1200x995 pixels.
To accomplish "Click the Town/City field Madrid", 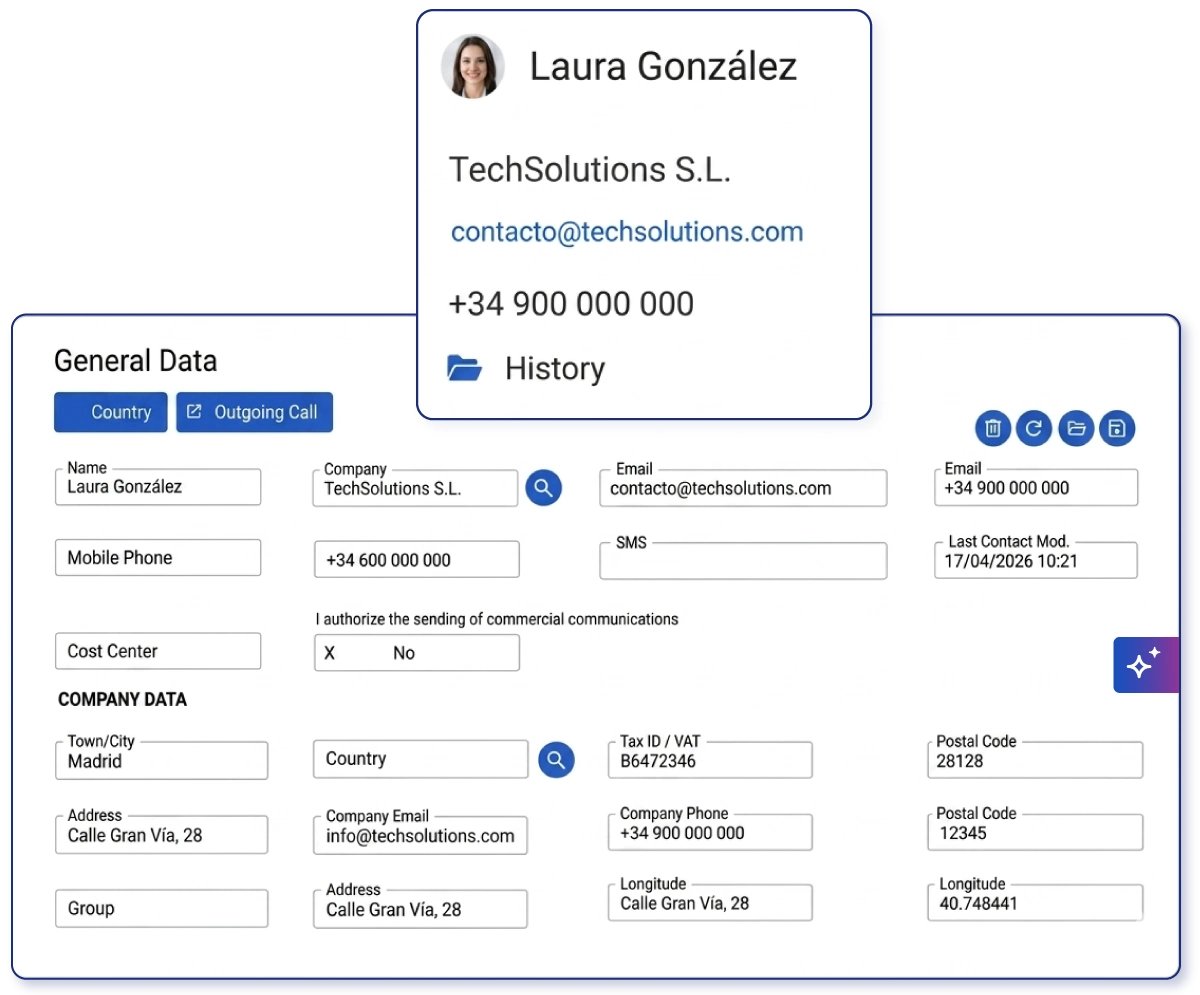I will 161,760.
